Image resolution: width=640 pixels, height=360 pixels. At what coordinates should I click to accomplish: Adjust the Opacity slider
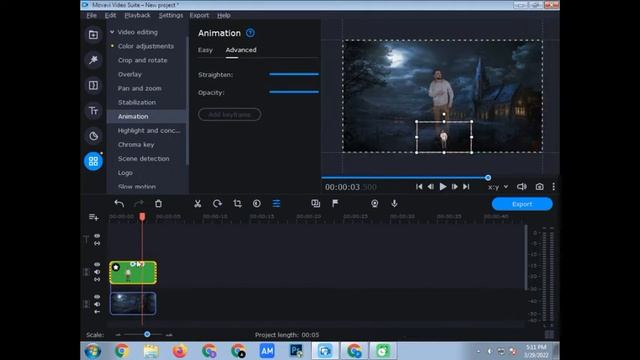(294, 92)
